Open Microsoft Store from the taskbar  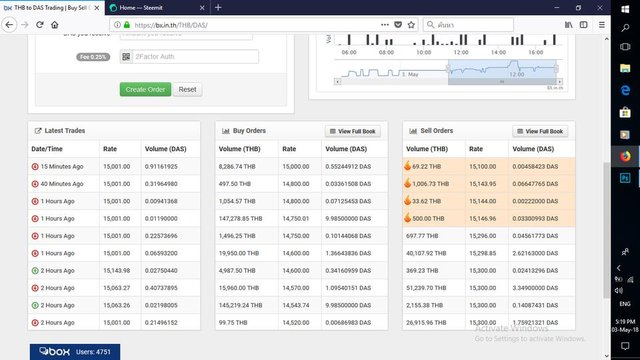[x=625, y=112]
